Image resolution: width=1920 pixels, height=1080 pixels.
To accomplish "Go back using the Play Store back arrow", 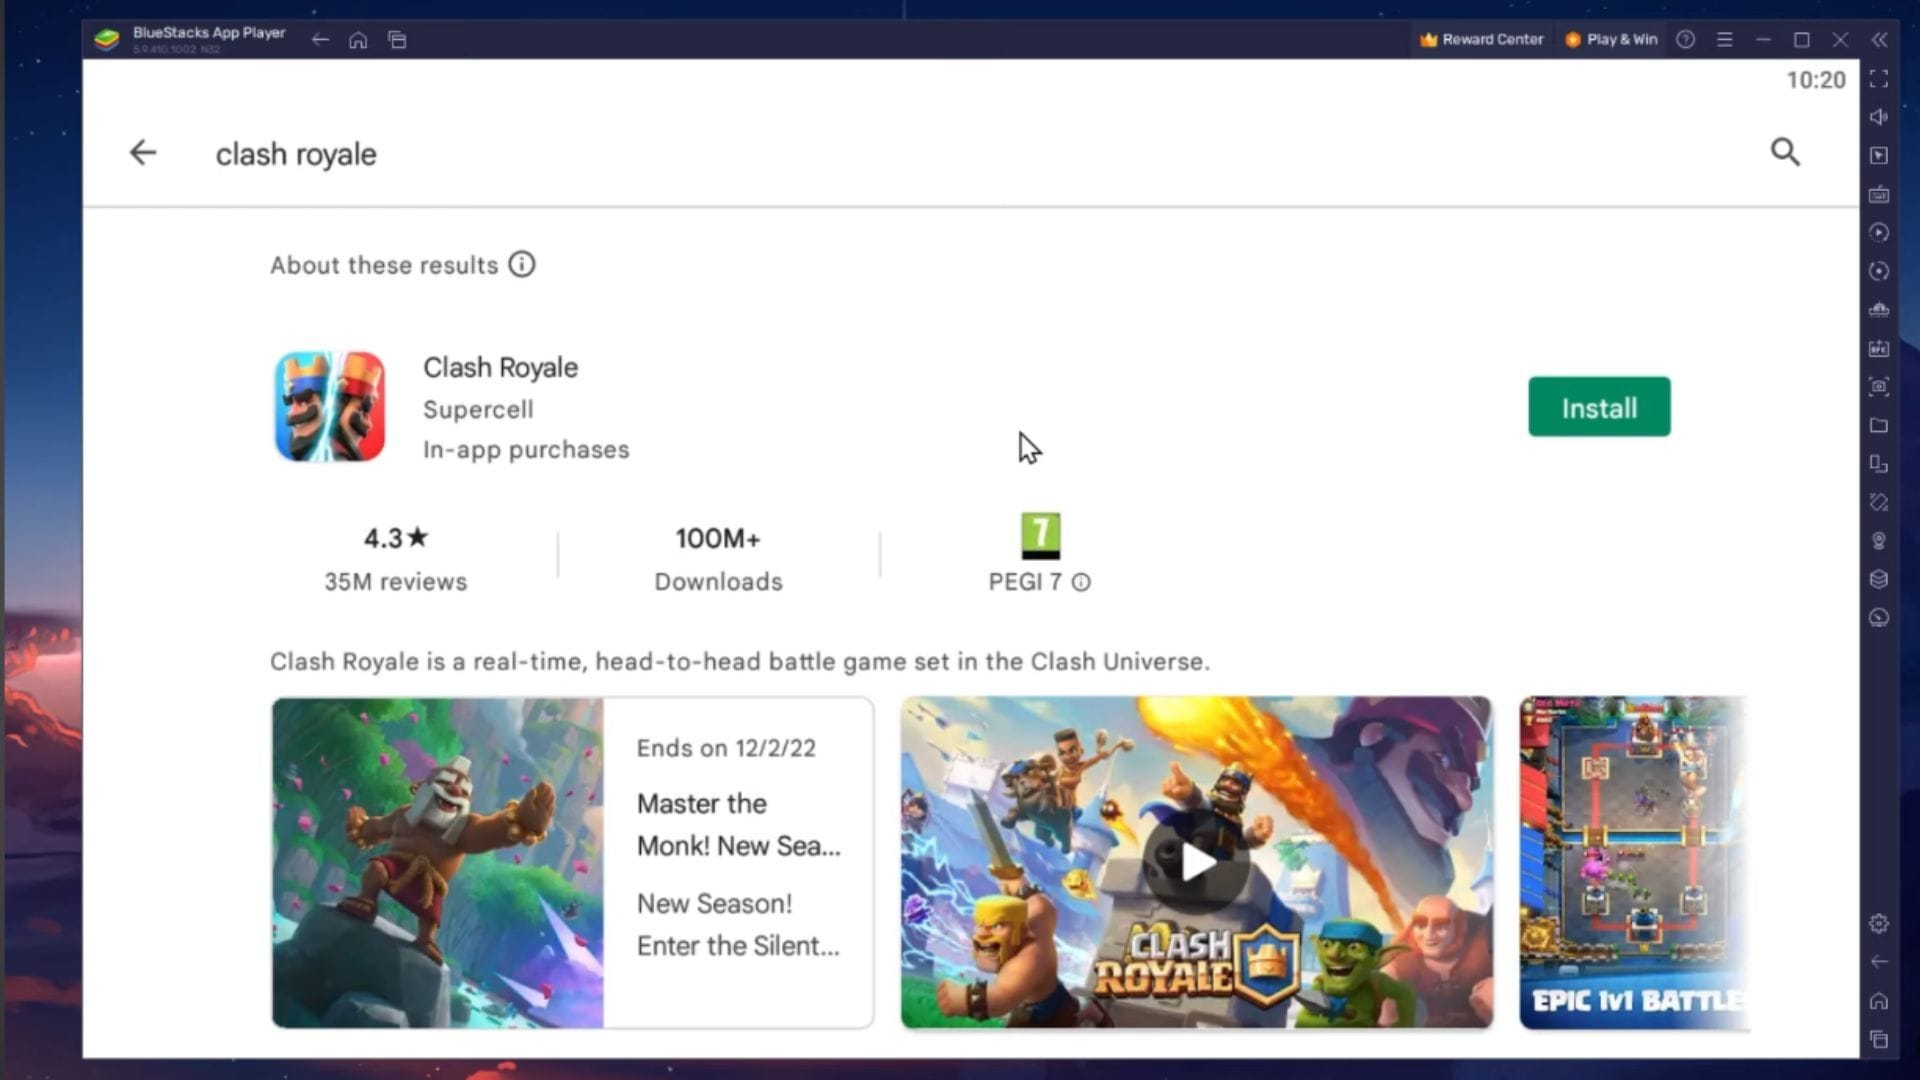I will (143, 153).
